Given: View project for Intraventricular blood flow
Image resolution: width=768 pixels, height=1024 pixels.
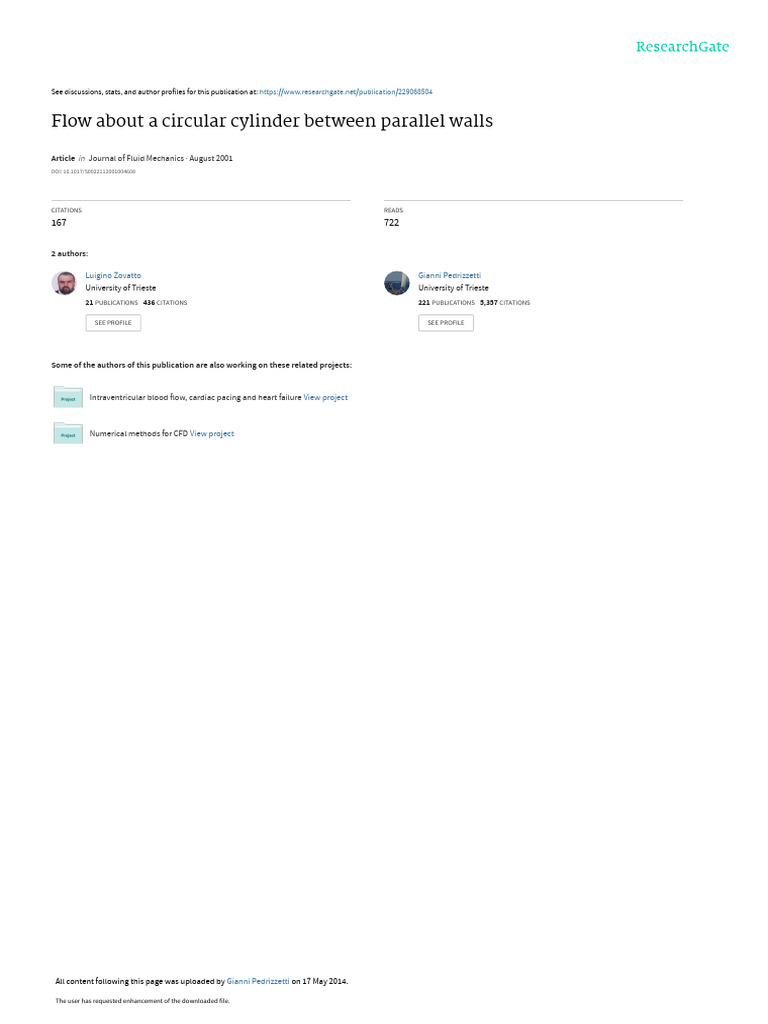Looking at the screenshot, I should [x=325, y=397].
